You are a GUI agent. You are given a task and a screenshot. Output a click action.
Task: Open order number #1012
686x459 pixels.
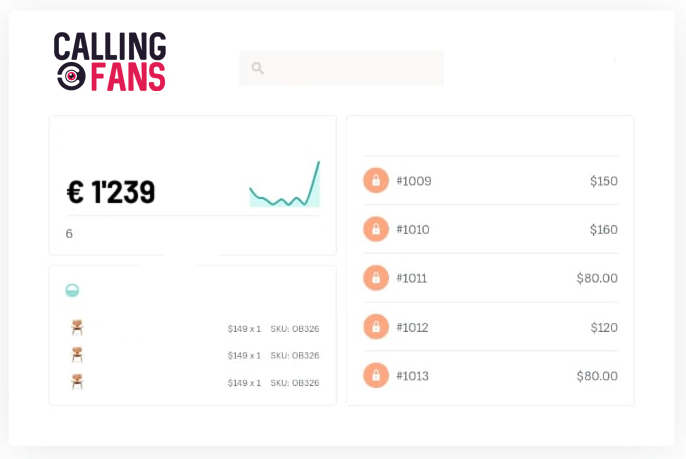coord(412,327)
